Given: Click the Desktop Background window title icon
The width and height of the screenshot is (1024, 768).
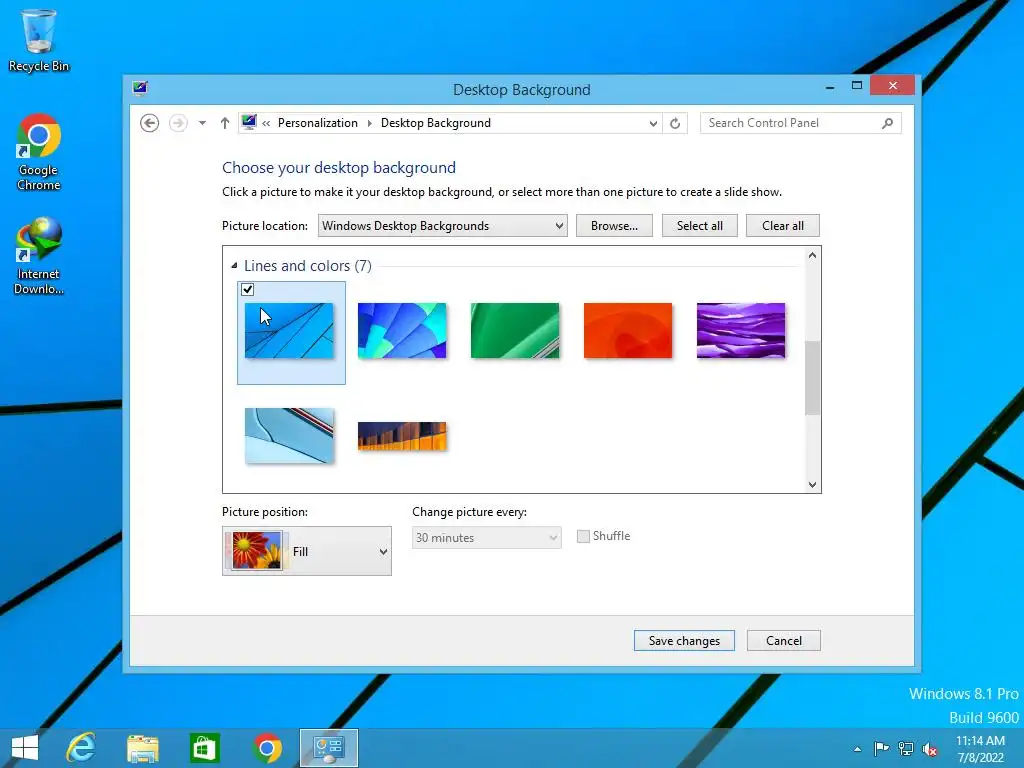Looking at the screenshot, I should tap(140, 89).
